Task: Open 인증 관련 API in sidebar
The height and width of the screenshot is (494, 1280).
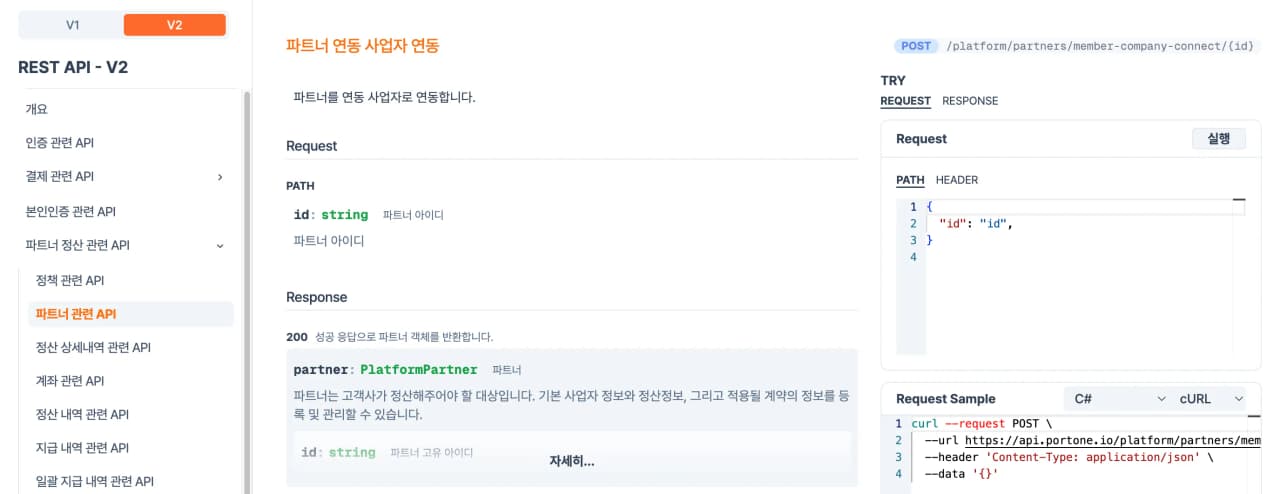Action: coord(60,143)
